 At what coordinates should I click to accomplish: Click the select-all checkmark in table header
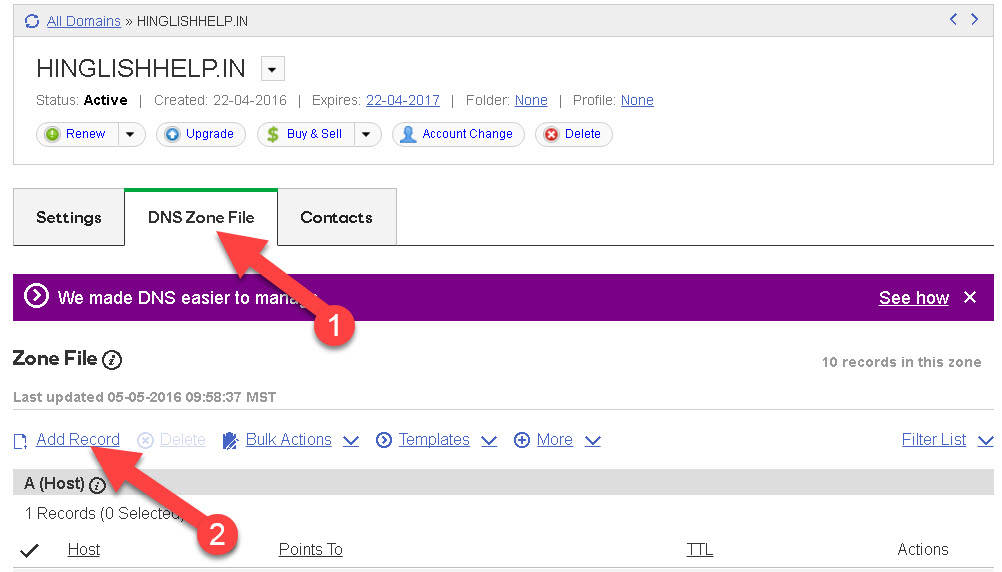[x=30, y=550]
